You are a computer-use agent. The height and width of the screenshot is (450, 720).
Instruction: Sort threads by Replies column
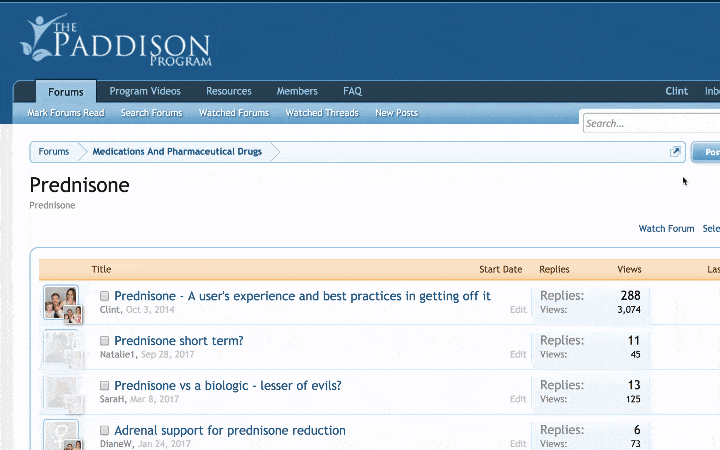coord(554,269)
